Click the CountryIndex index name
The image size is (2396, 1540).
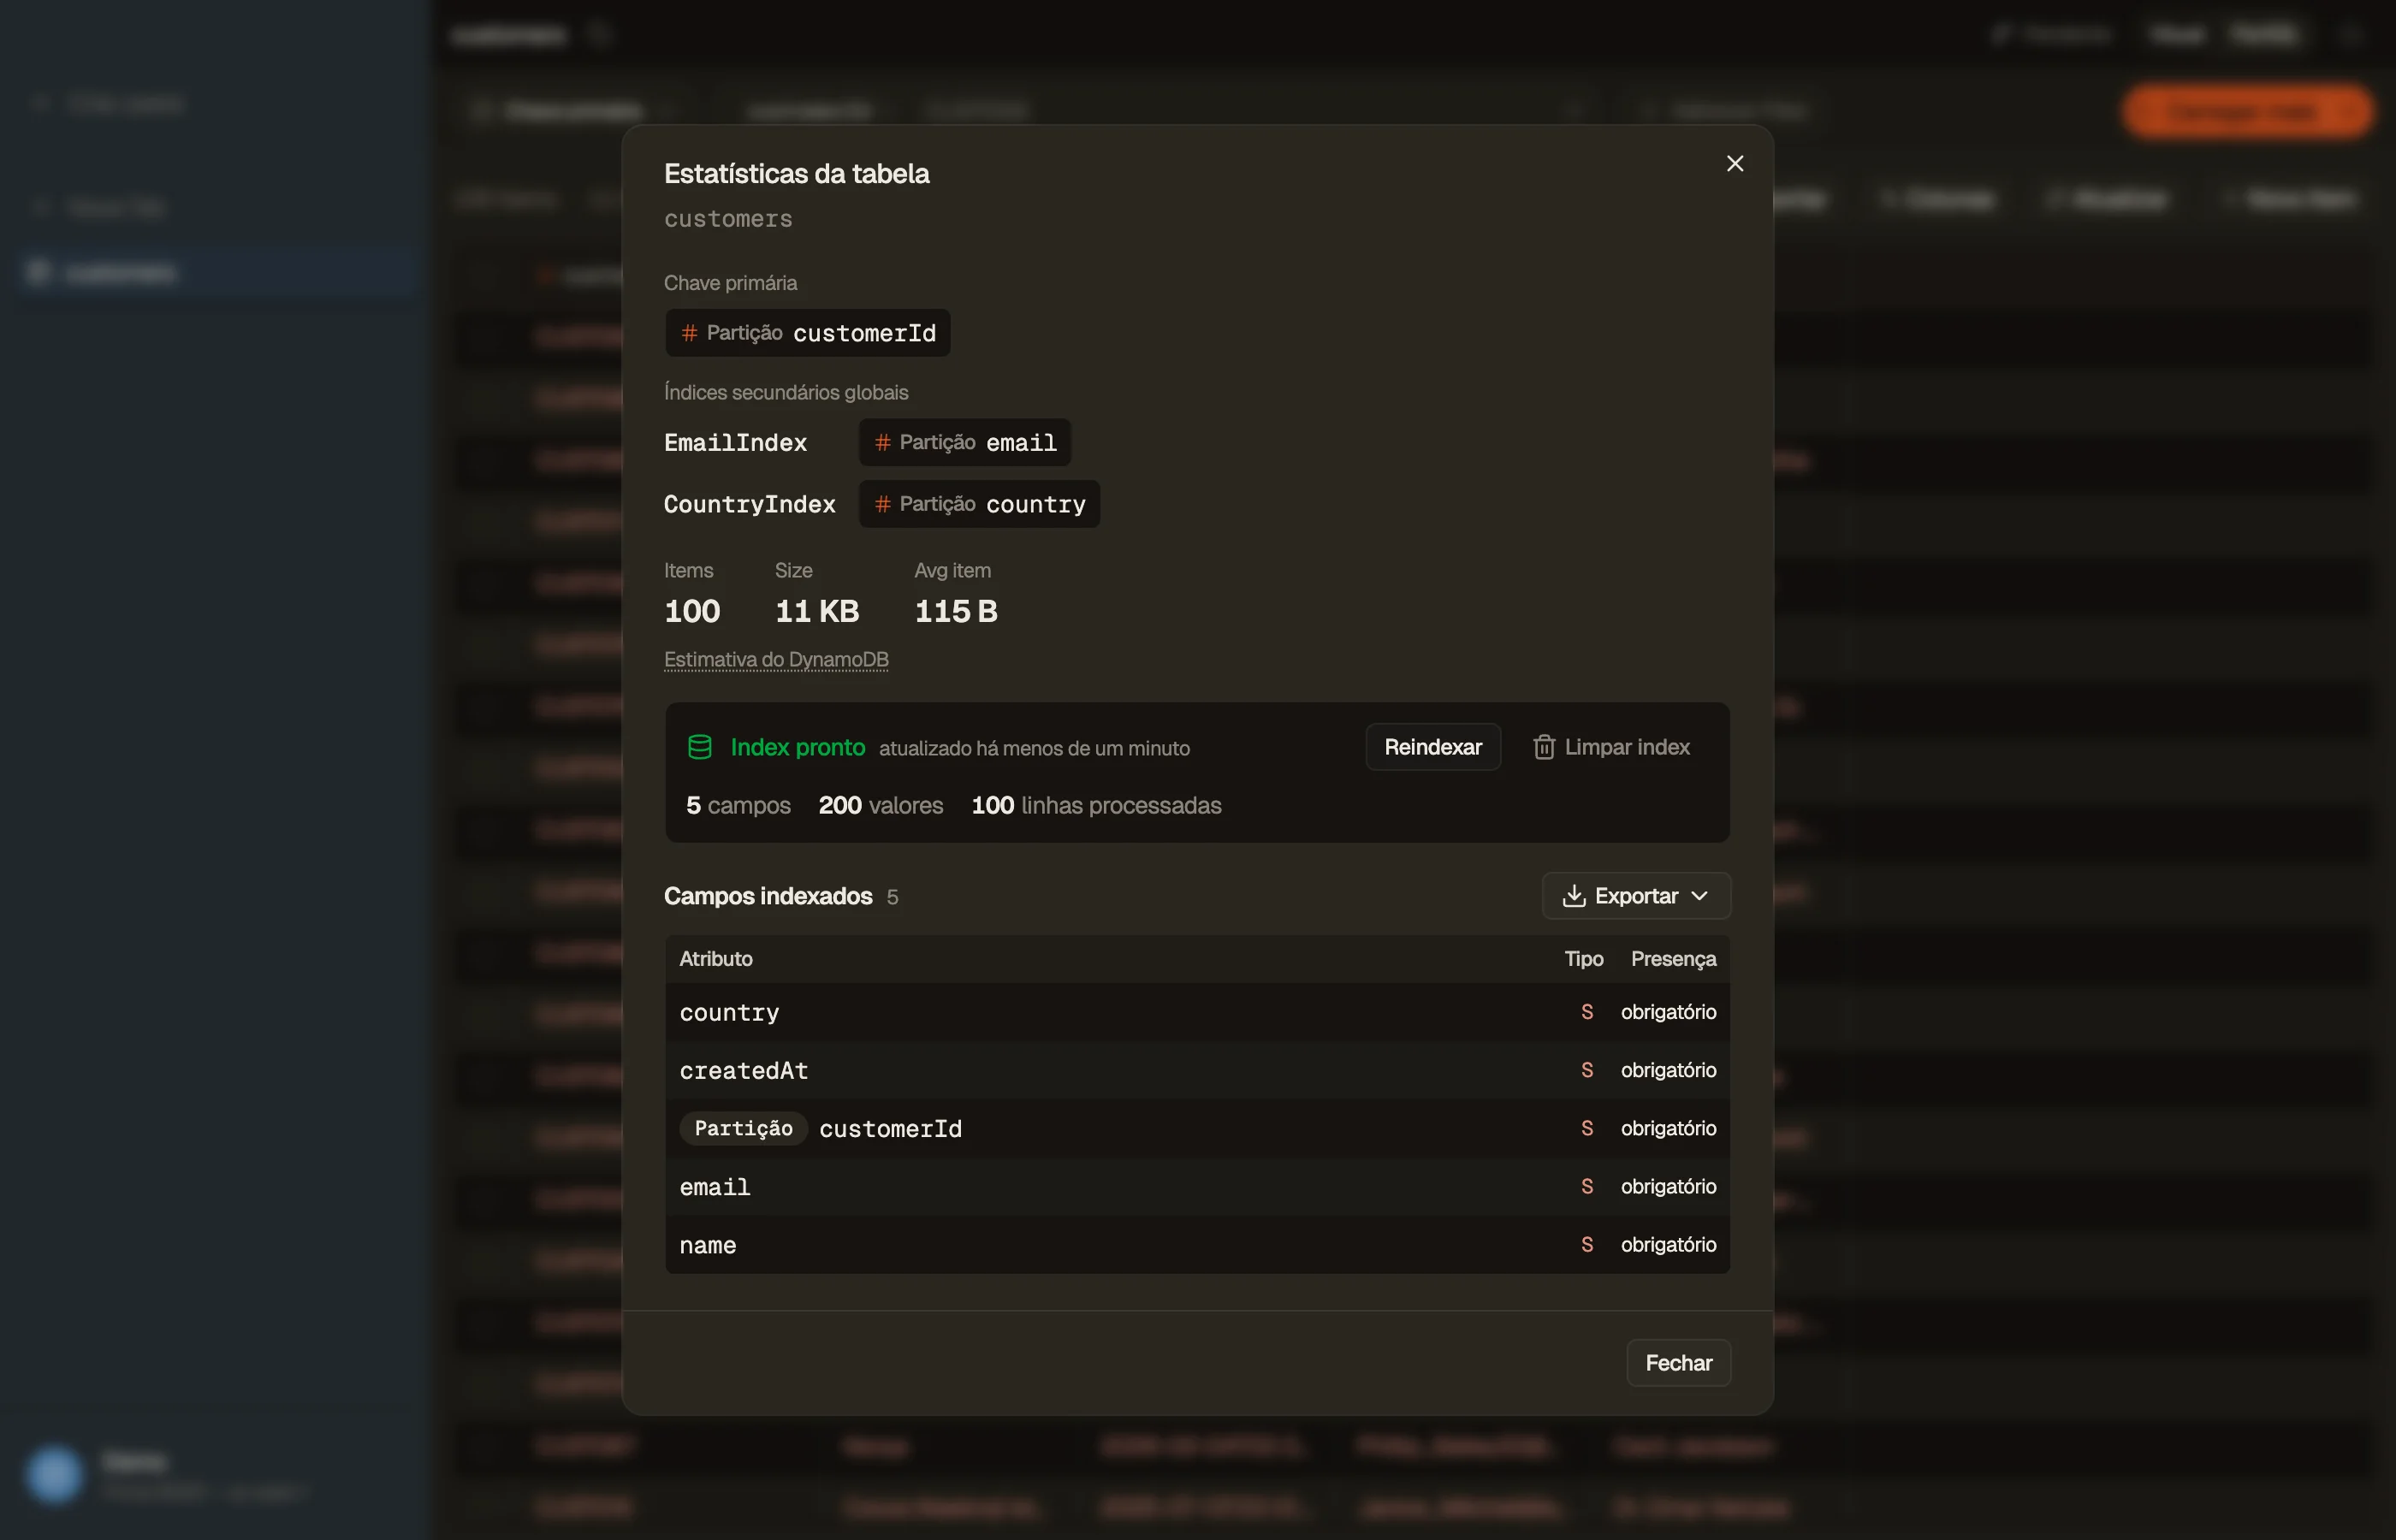pyautogui.click(x=749, y=504)
